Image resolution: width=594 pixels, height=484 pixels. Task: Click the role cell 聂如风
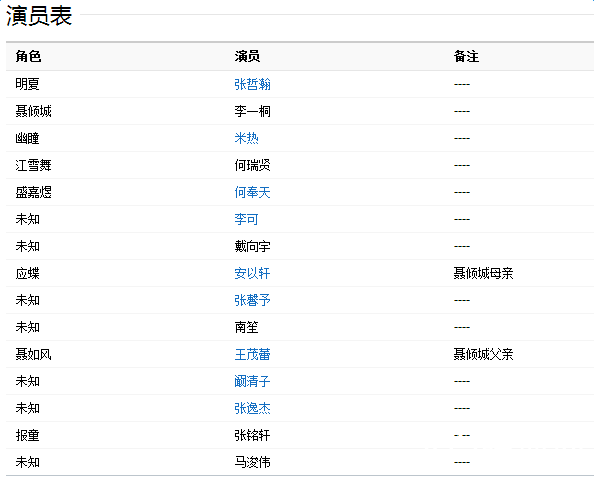33,354
